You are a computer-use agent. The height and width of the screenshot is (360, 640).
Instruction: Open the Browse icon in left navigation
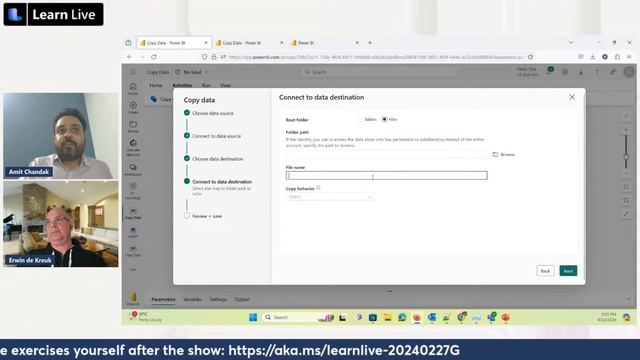(x=133, y=127)
